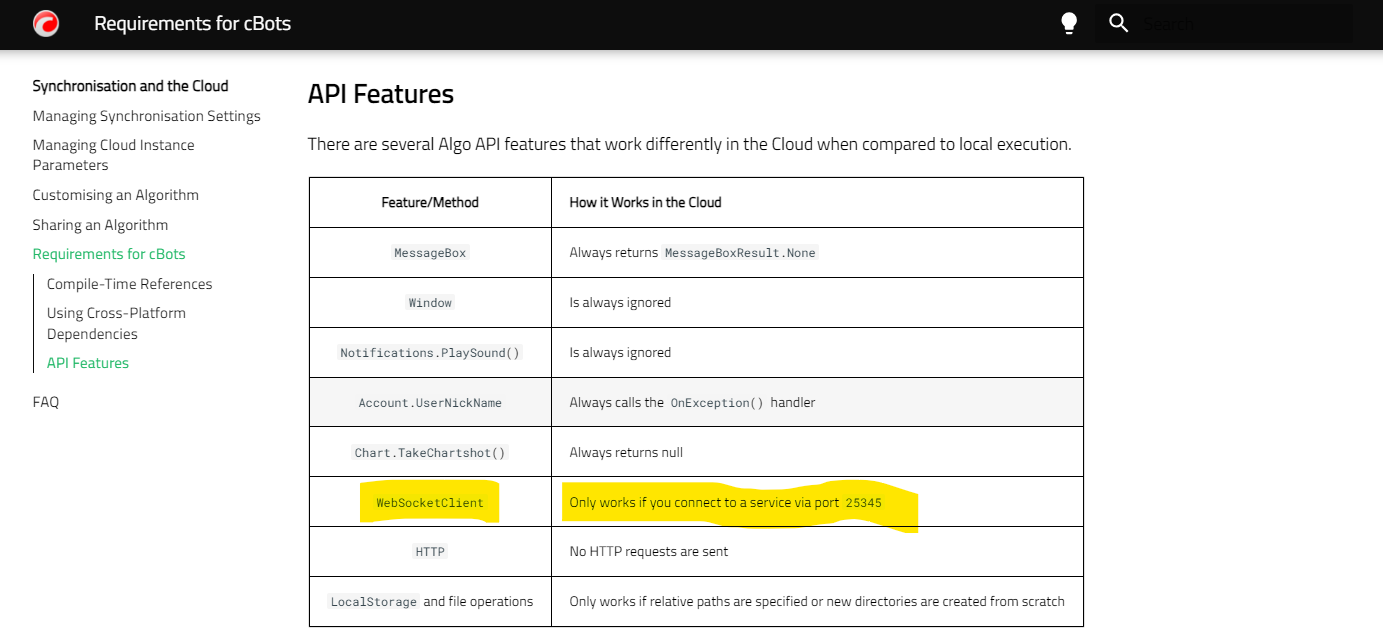1383x634 pixels.
Task: Click Chart.TakeChartshot() cell
Action: (x=430, y=453)
